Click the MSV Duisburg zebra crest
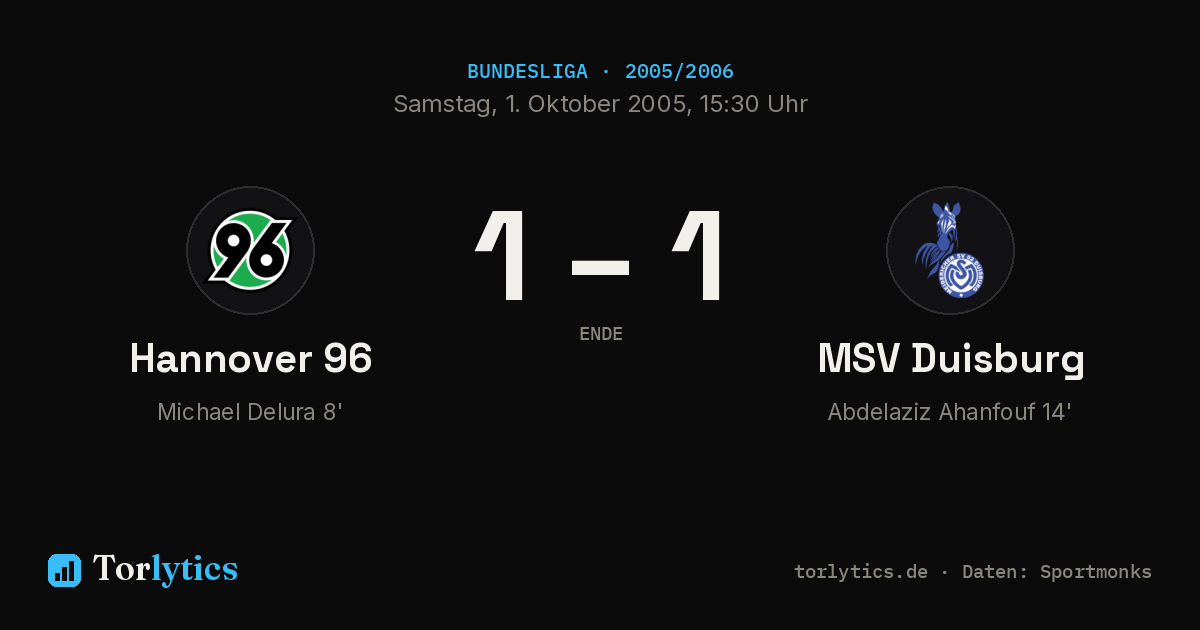 pos(950,250)
